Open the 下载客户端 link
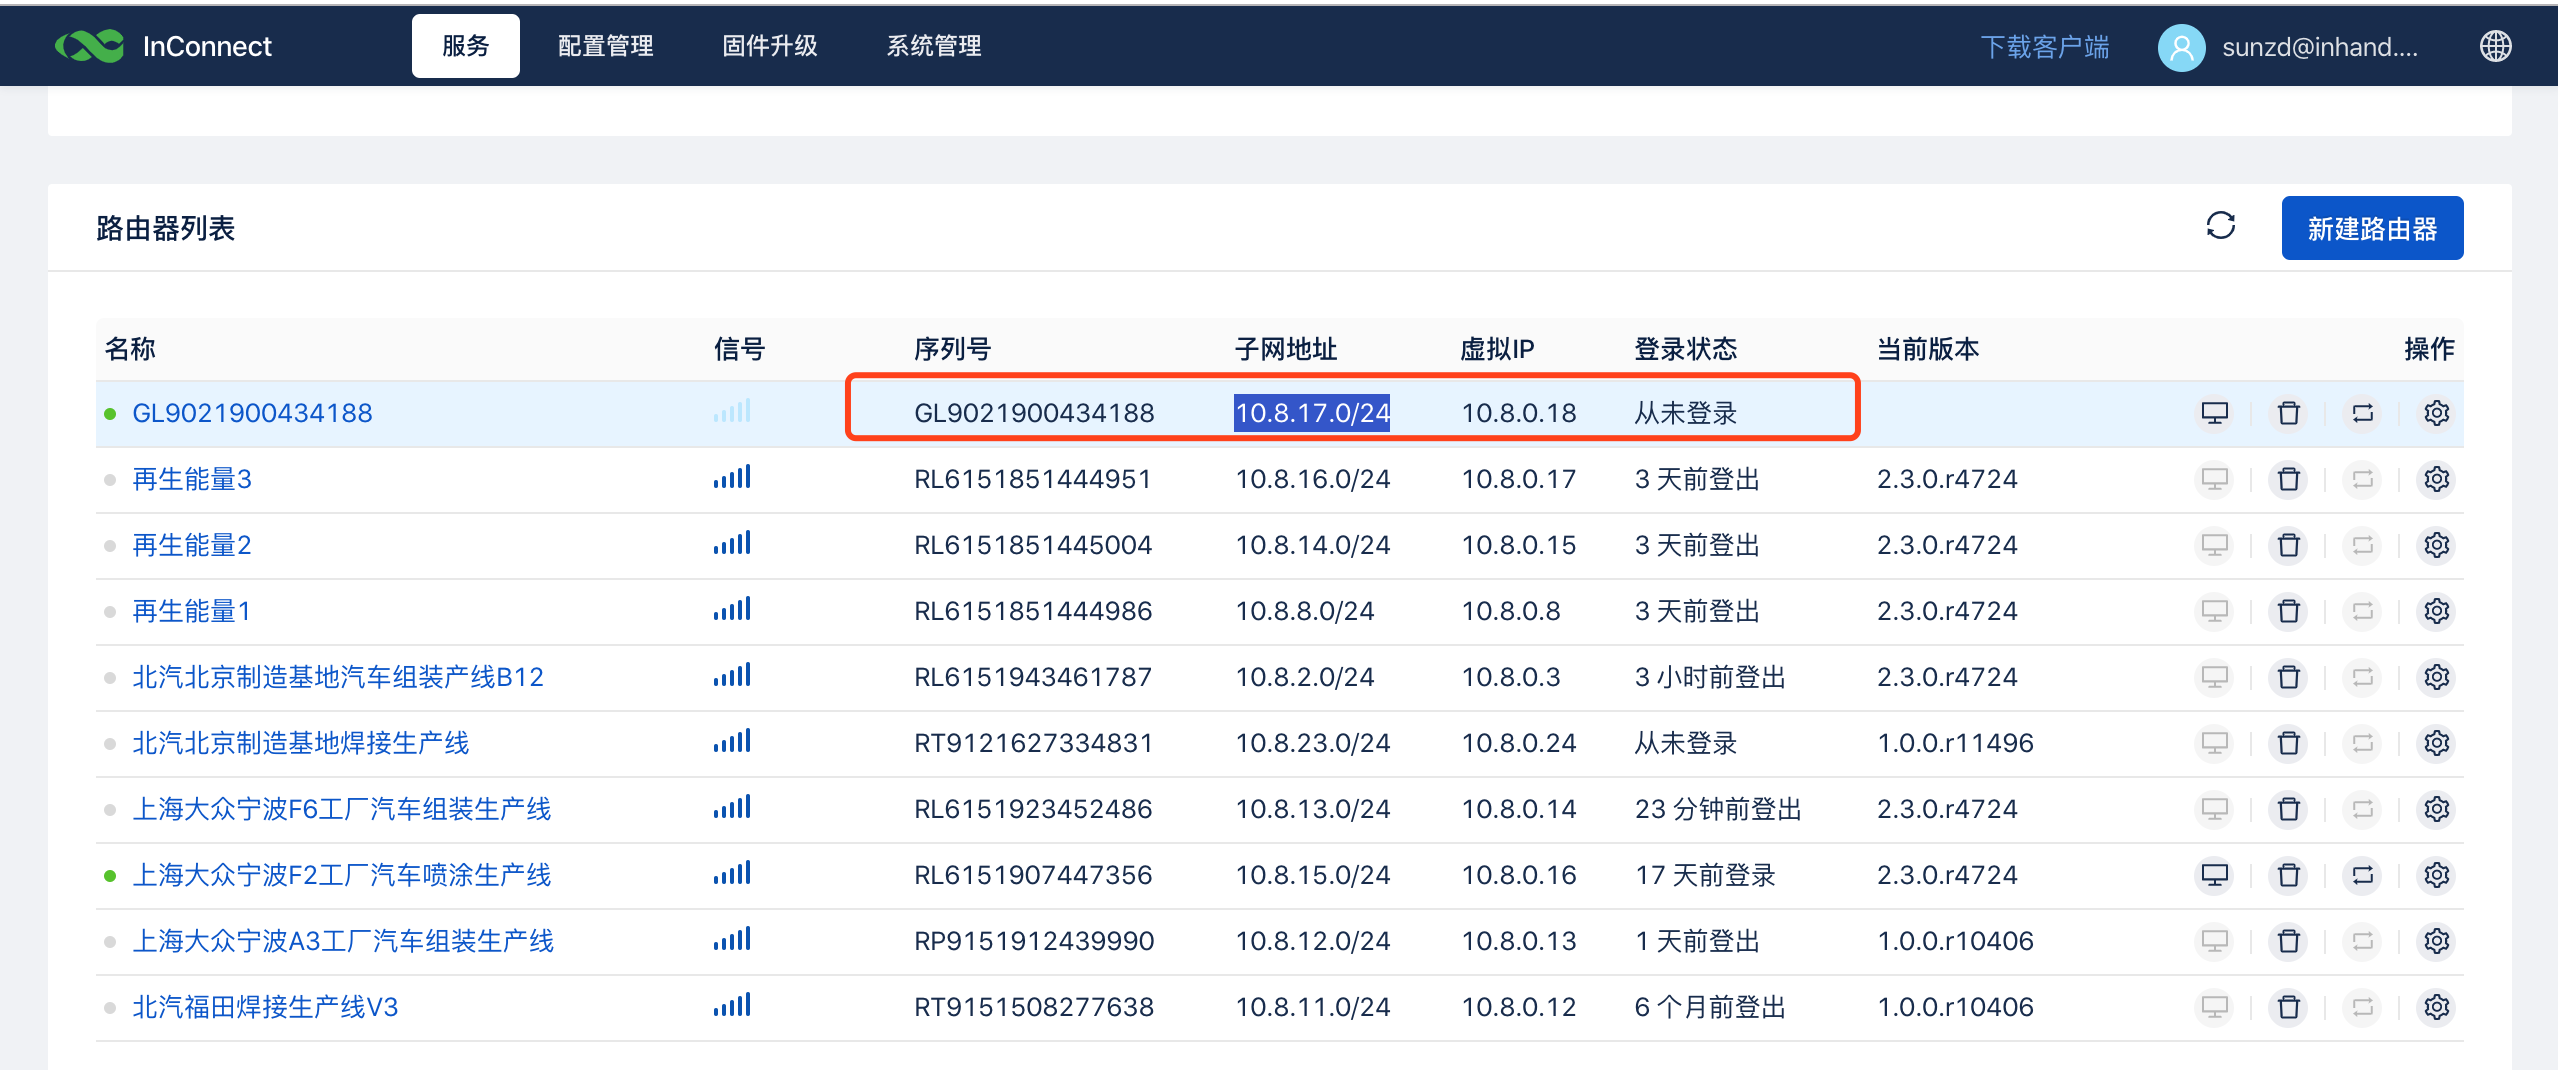Image resolution: width=2558 pixels, height=1070 pixels. point(2044,47)
